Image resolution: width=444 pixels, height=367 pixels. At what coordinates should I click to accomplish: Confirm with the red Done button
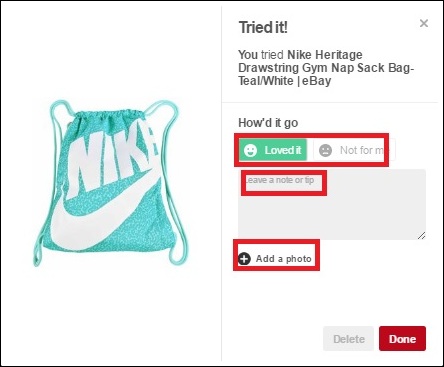point(402,339)
